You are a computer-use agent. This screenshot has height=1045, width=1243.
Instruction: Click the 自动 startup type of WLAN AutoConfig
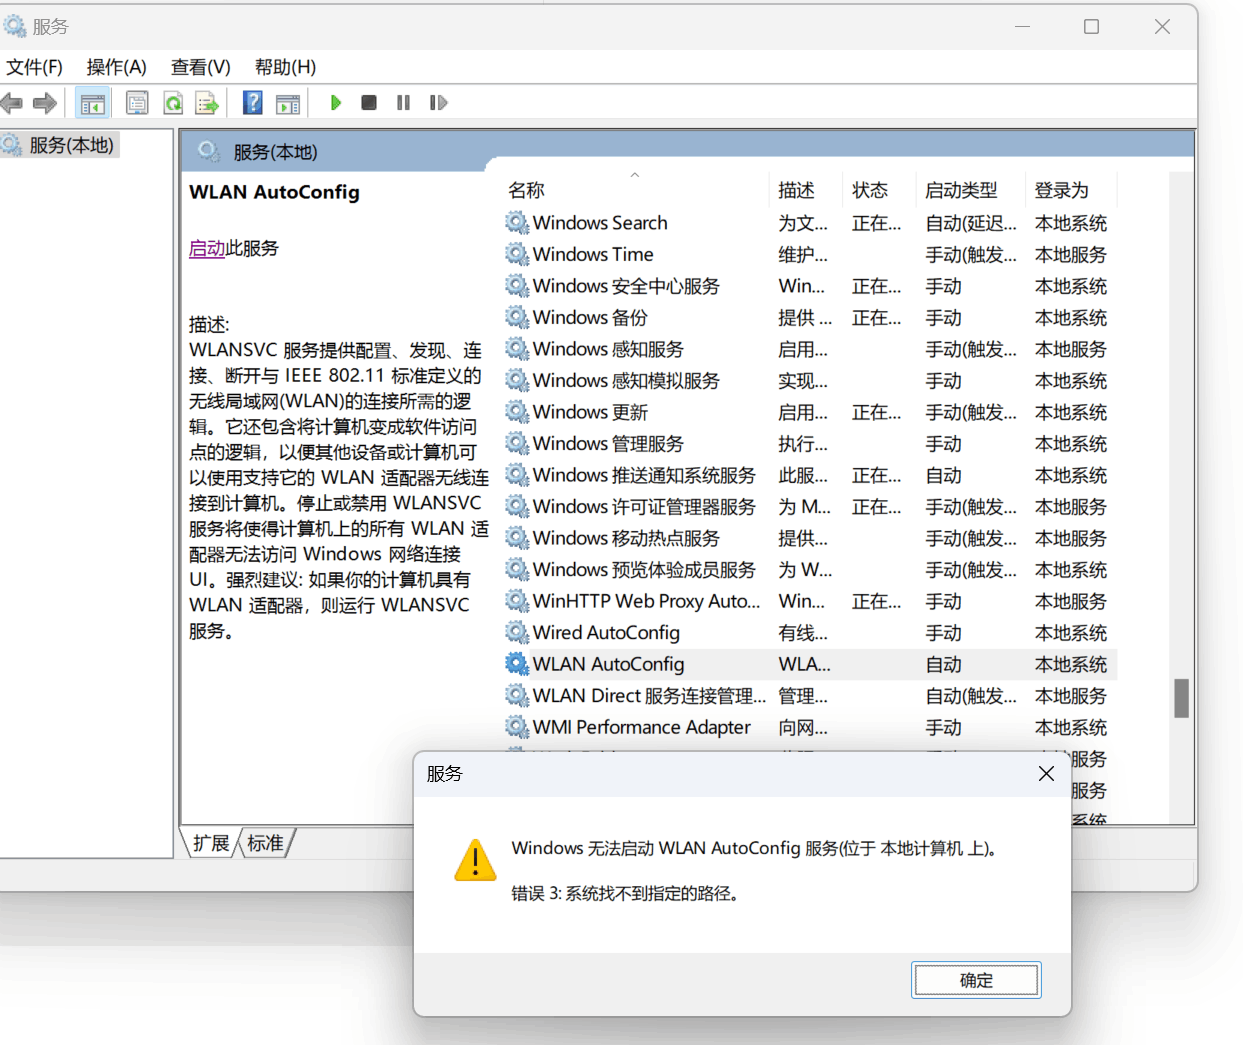[943, 664]
